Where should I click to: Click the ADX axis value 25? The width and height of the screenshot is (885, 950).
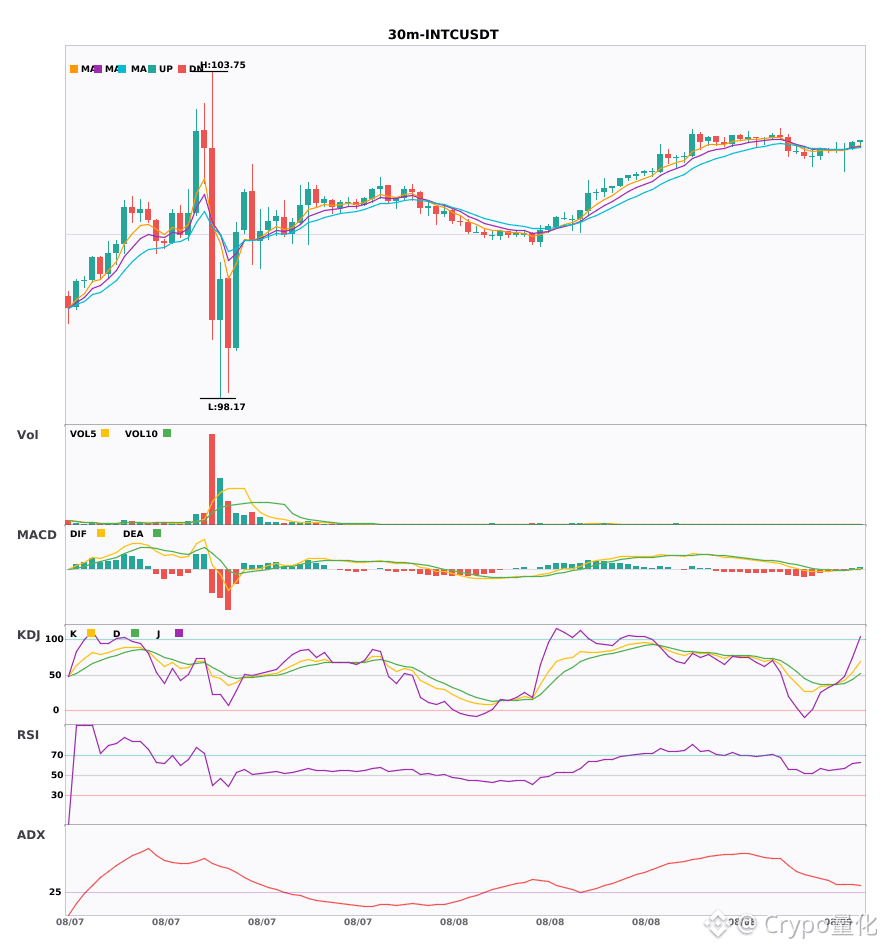tap(55, 892)
